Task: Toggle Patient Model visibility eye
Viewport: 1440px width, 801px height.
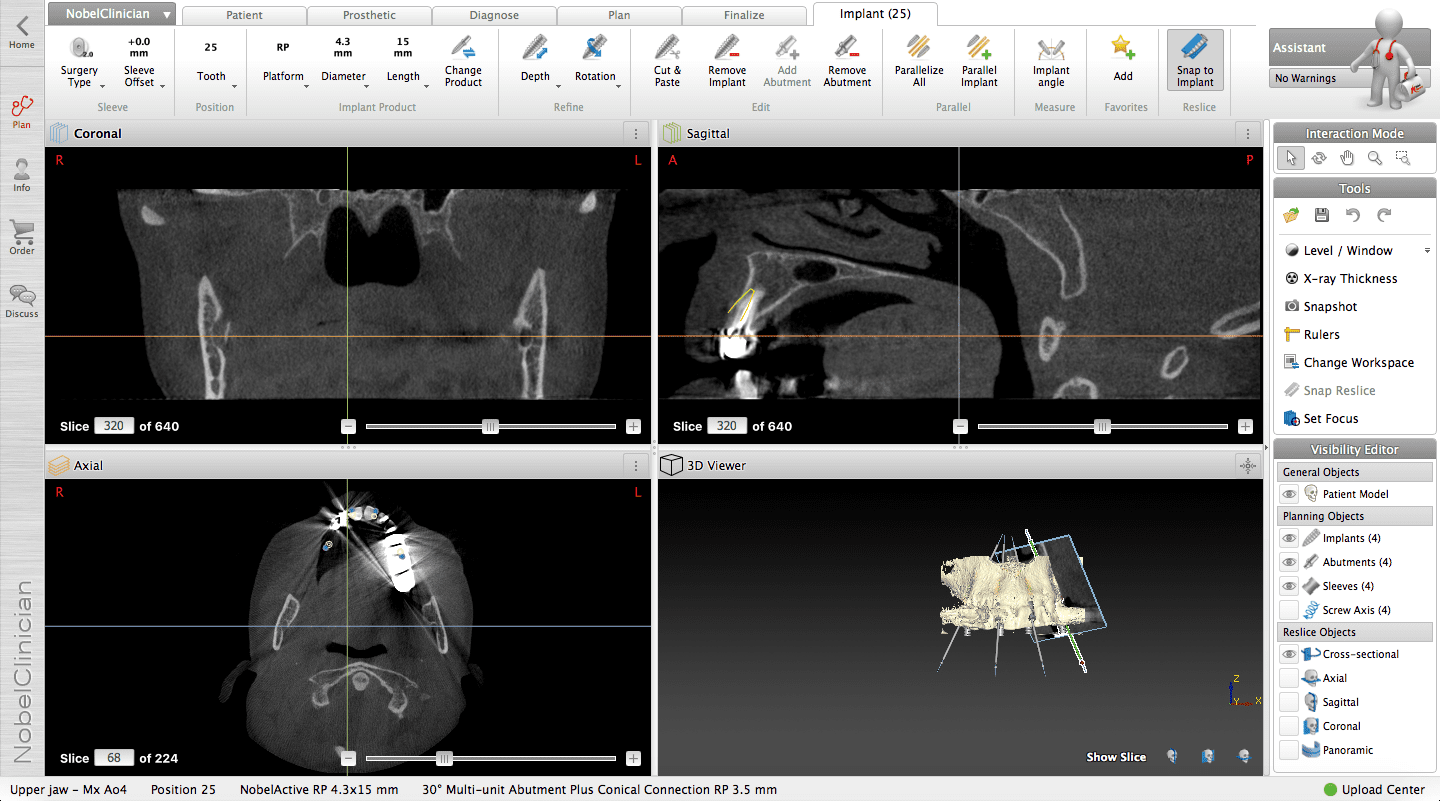Action: [x=1289, y=494]
